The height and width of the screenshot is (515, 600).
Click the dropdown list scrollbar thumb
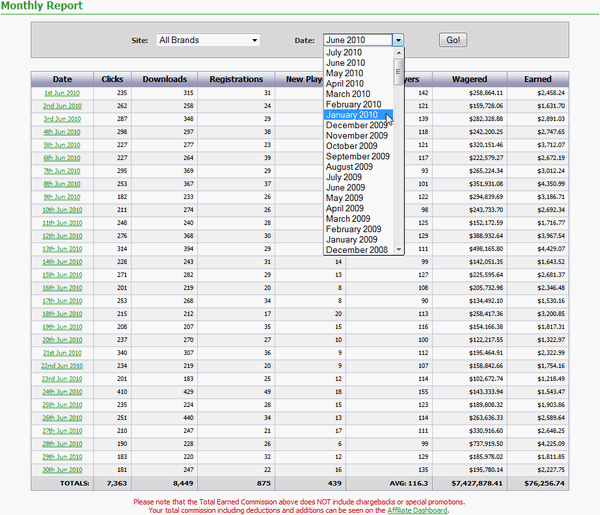398,72
